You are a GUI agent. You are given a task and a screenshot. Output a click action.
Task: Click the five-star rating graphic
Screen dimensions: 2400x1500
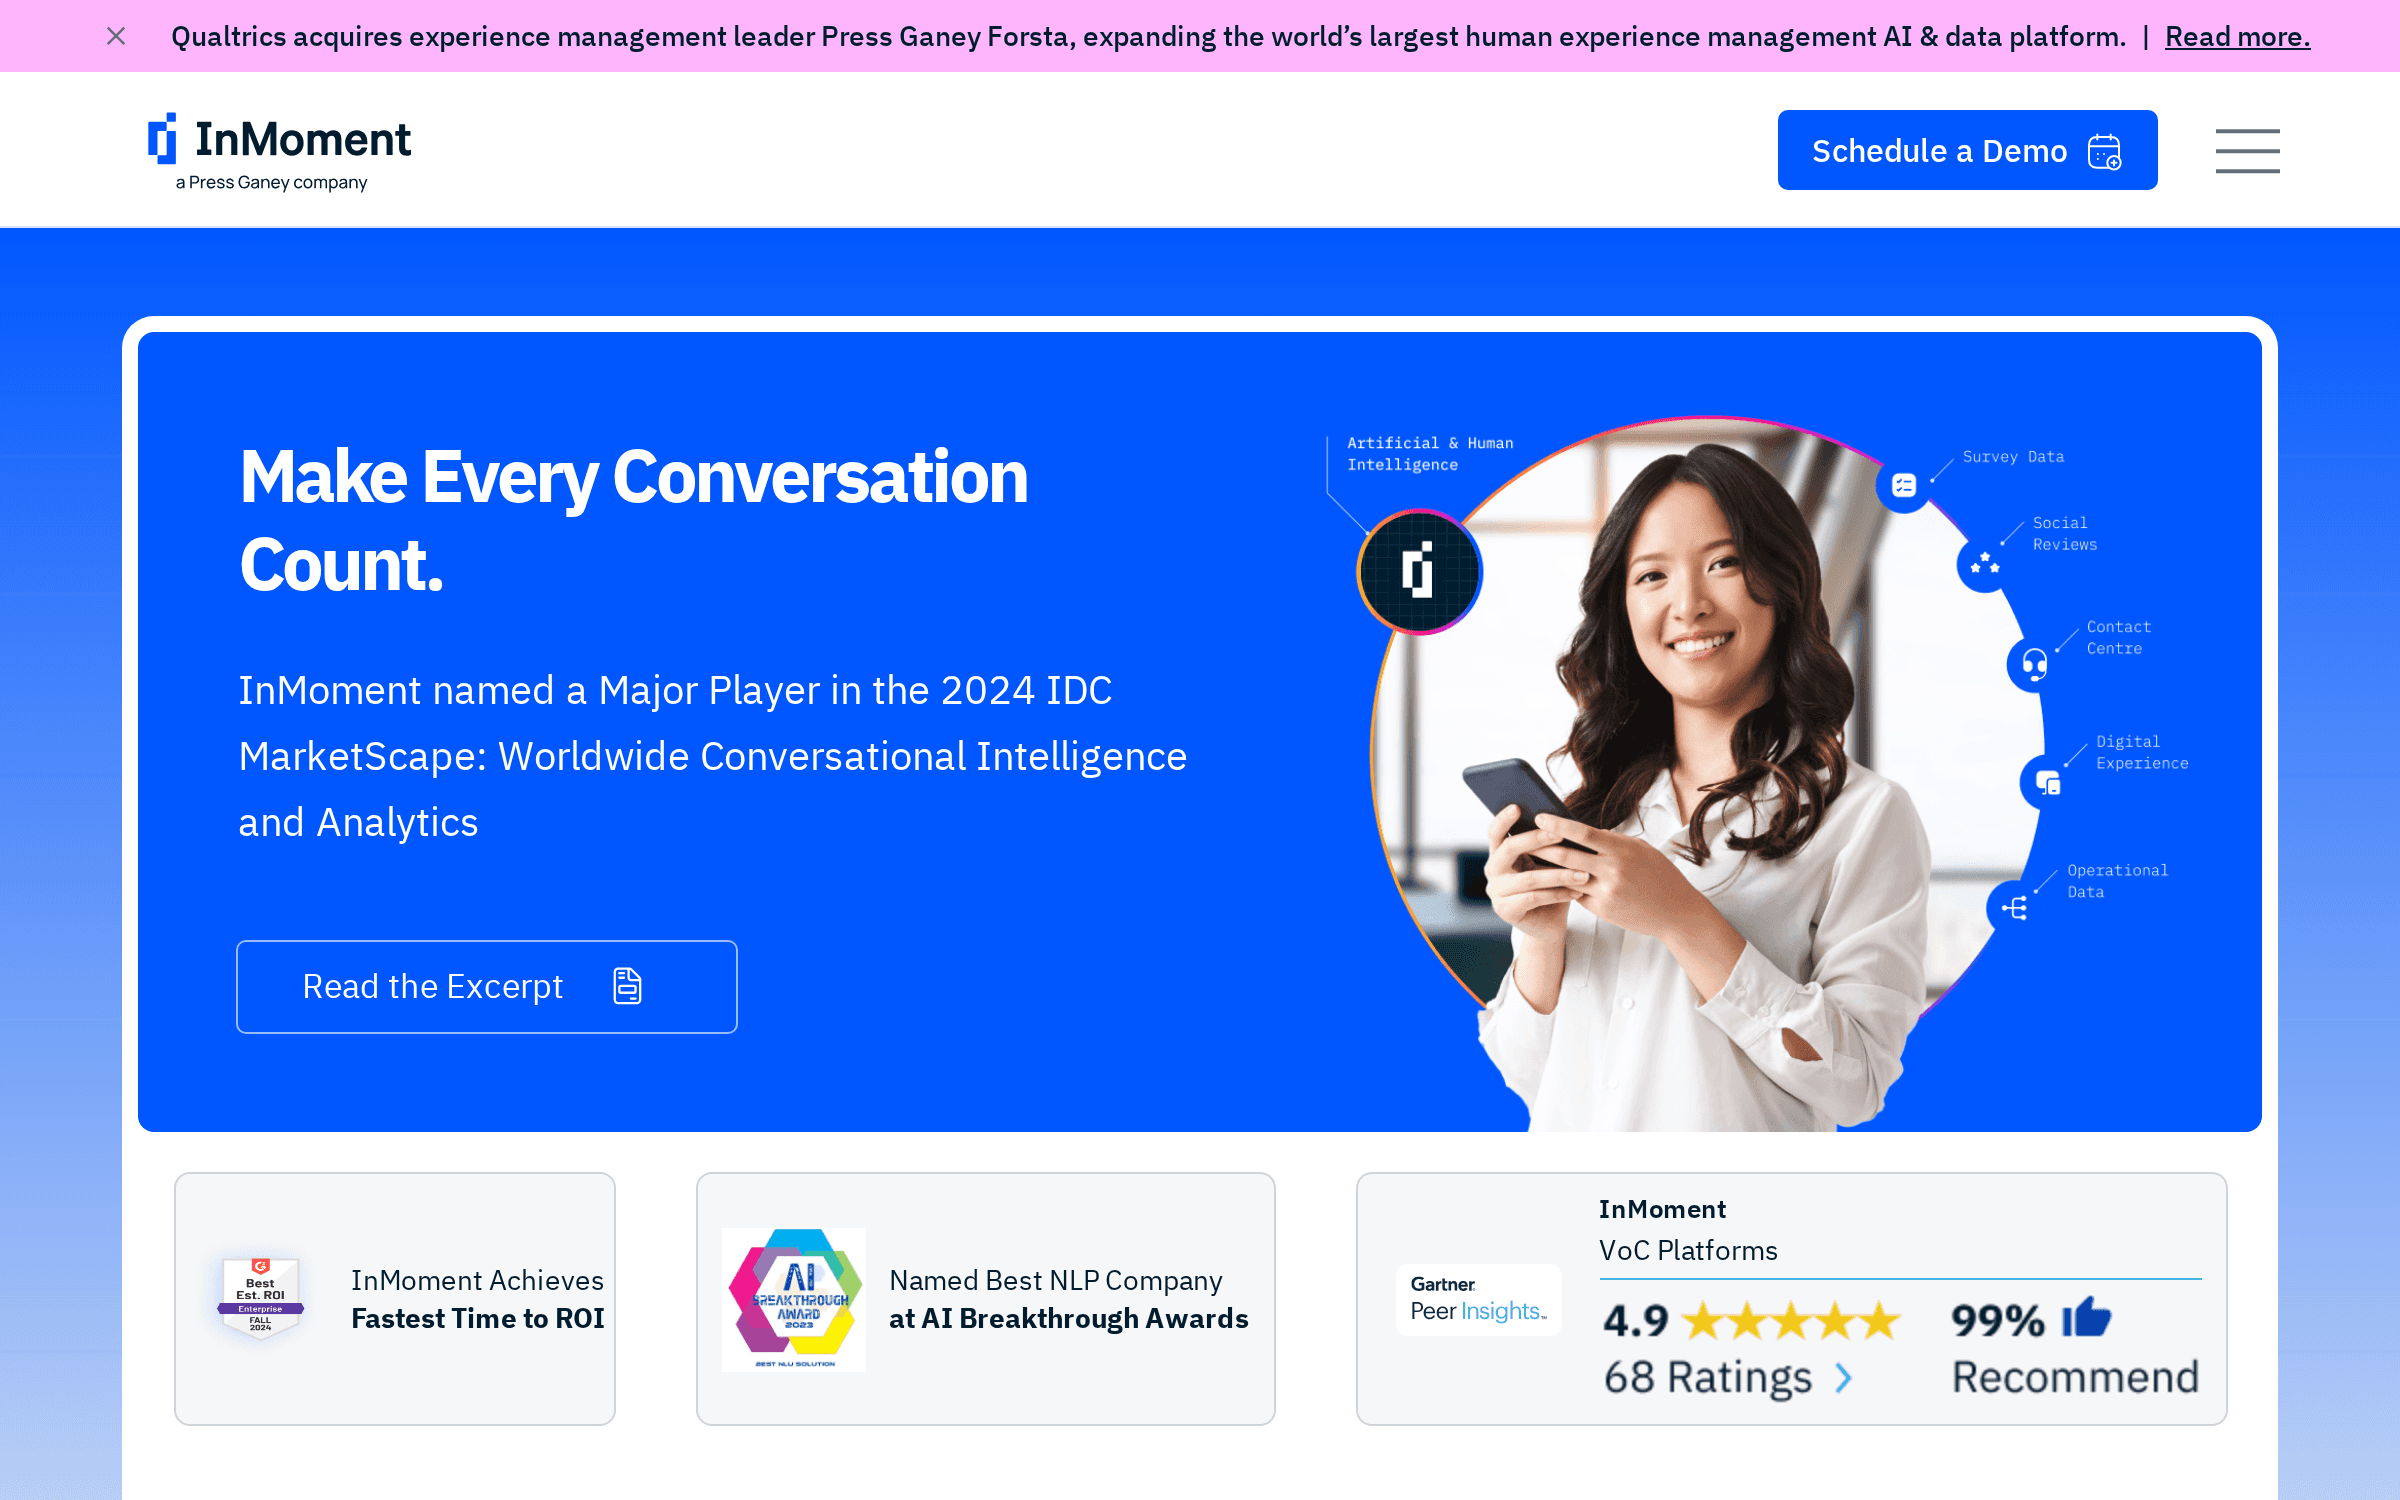(1791, 1320)
